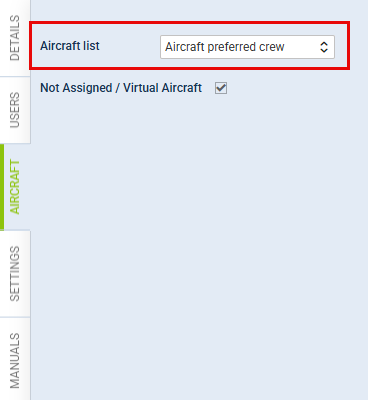Uncheck Not Assigned / Virtual Aircraft checkbox
The image size is (368, 400).
[x=221, y=88]
